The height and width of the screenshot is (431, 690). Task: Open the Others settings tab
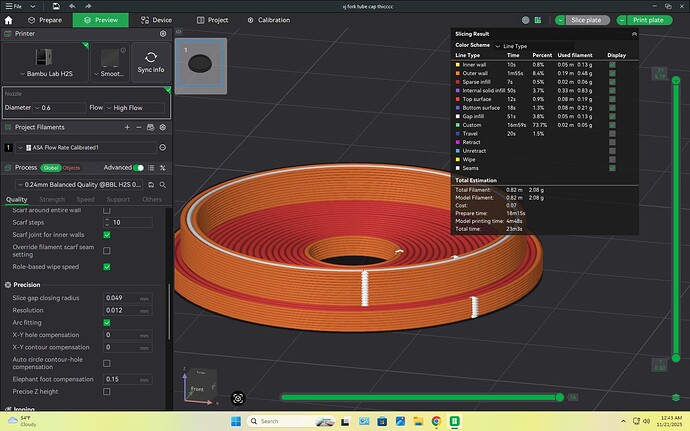coord(152,199)
